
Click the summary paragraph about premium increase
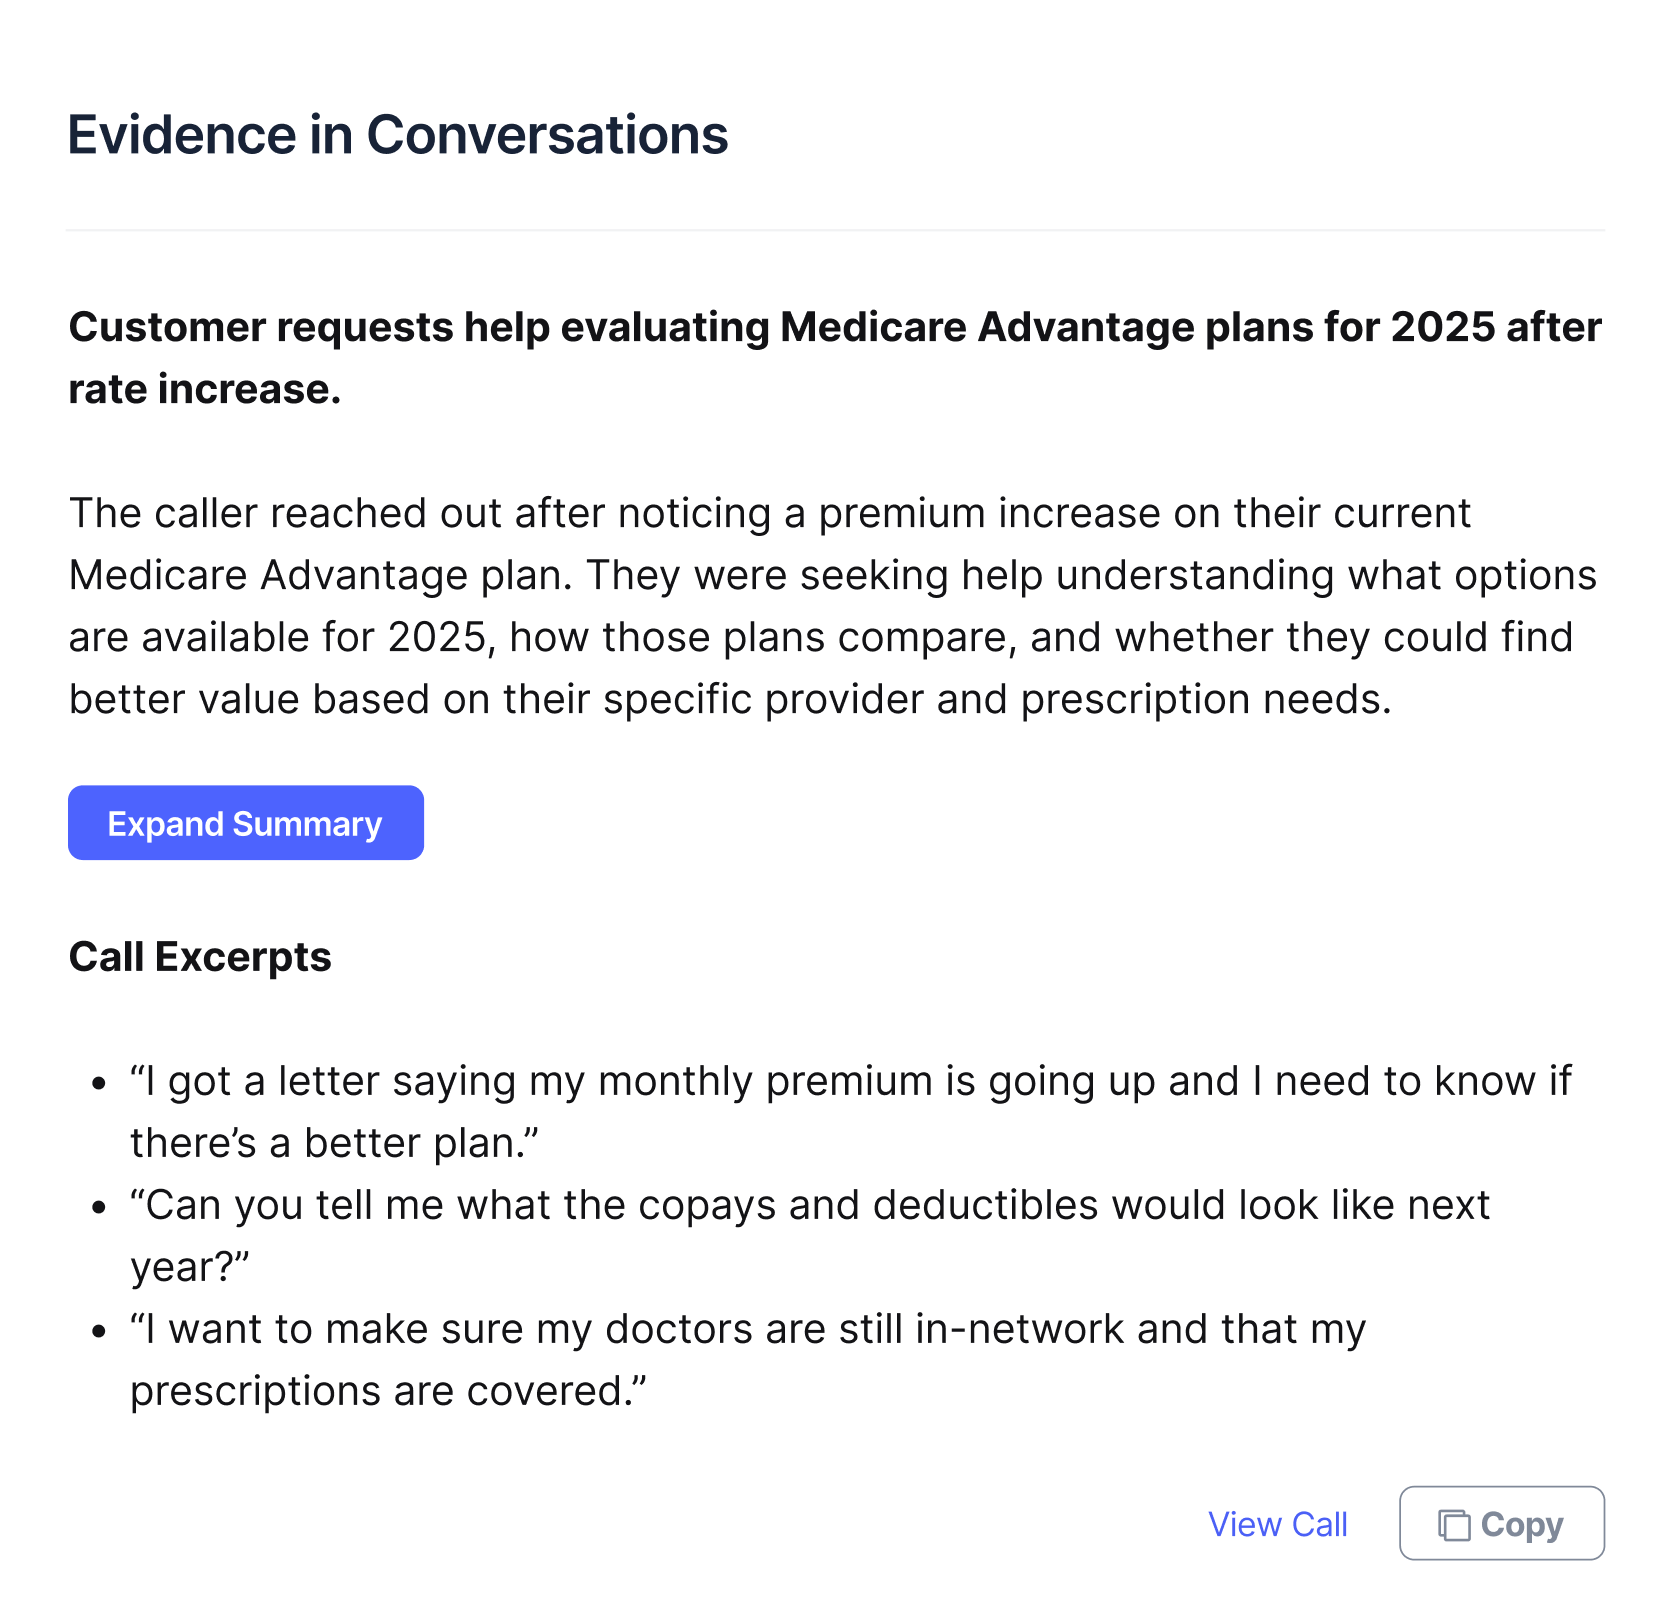830,606
